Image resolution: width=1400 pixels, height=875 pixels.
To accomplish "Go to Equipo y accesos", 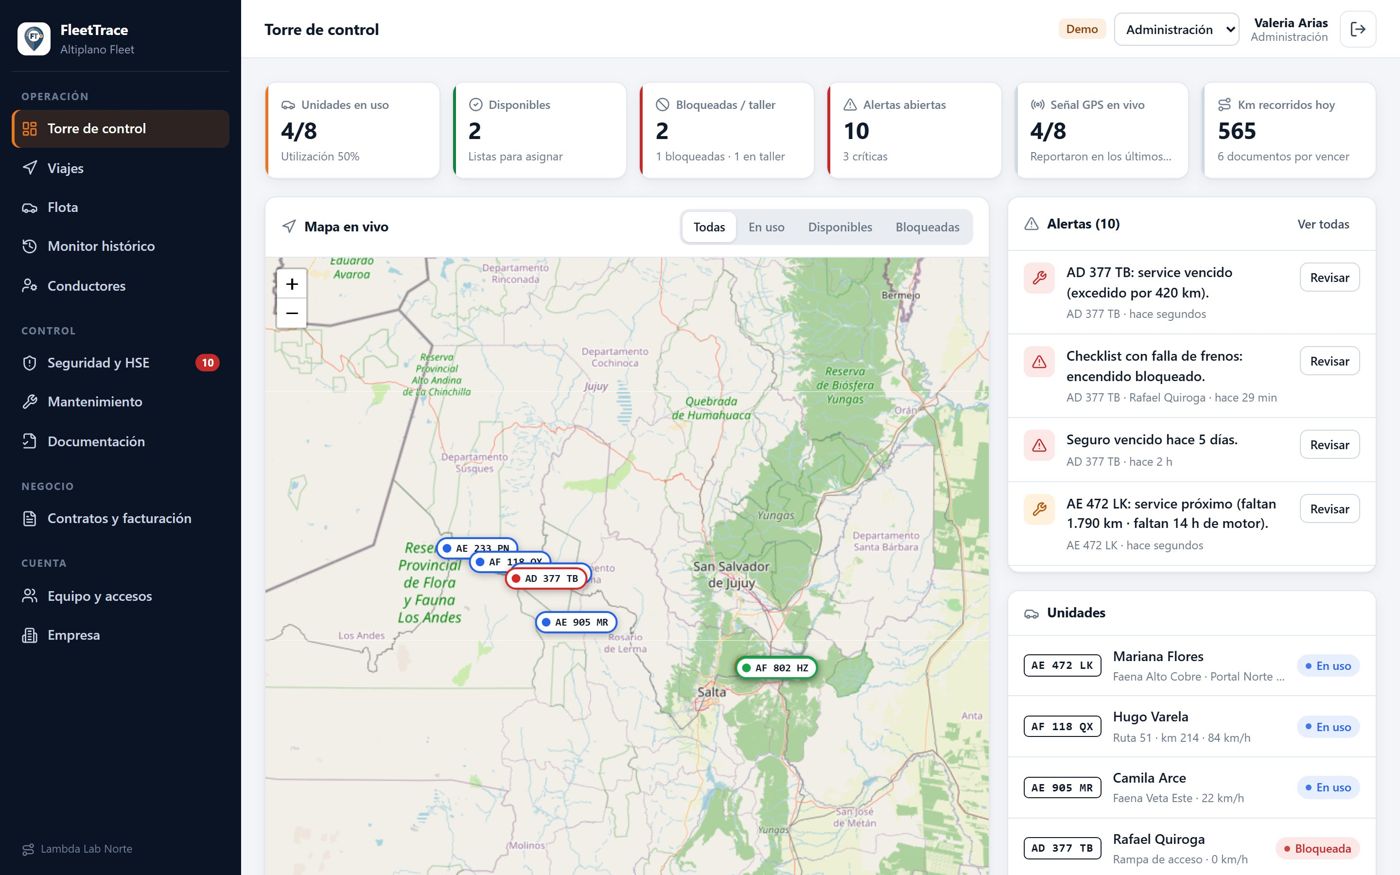I will point(121,596).
